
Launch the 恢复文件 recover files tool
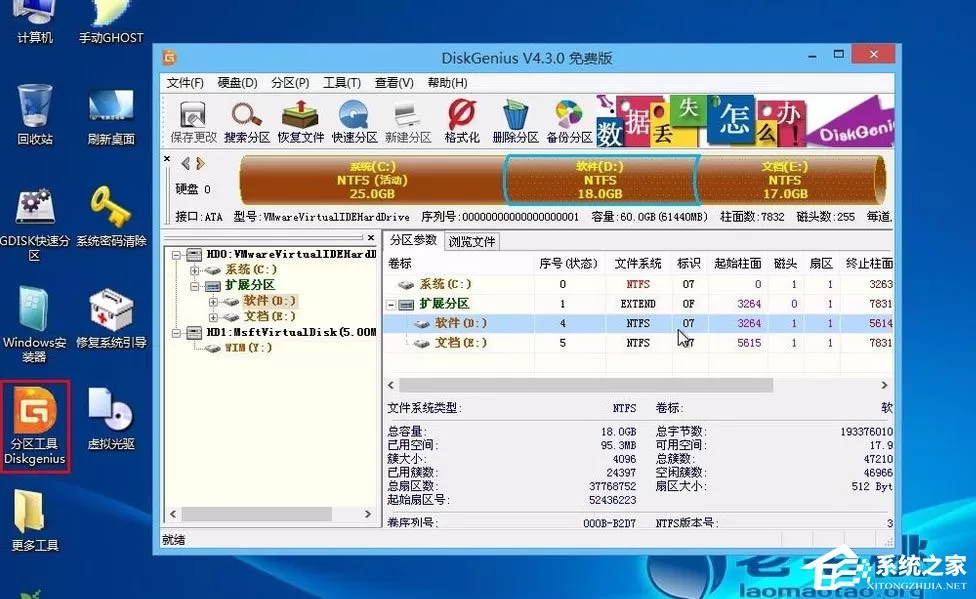[x=301, y=122]
